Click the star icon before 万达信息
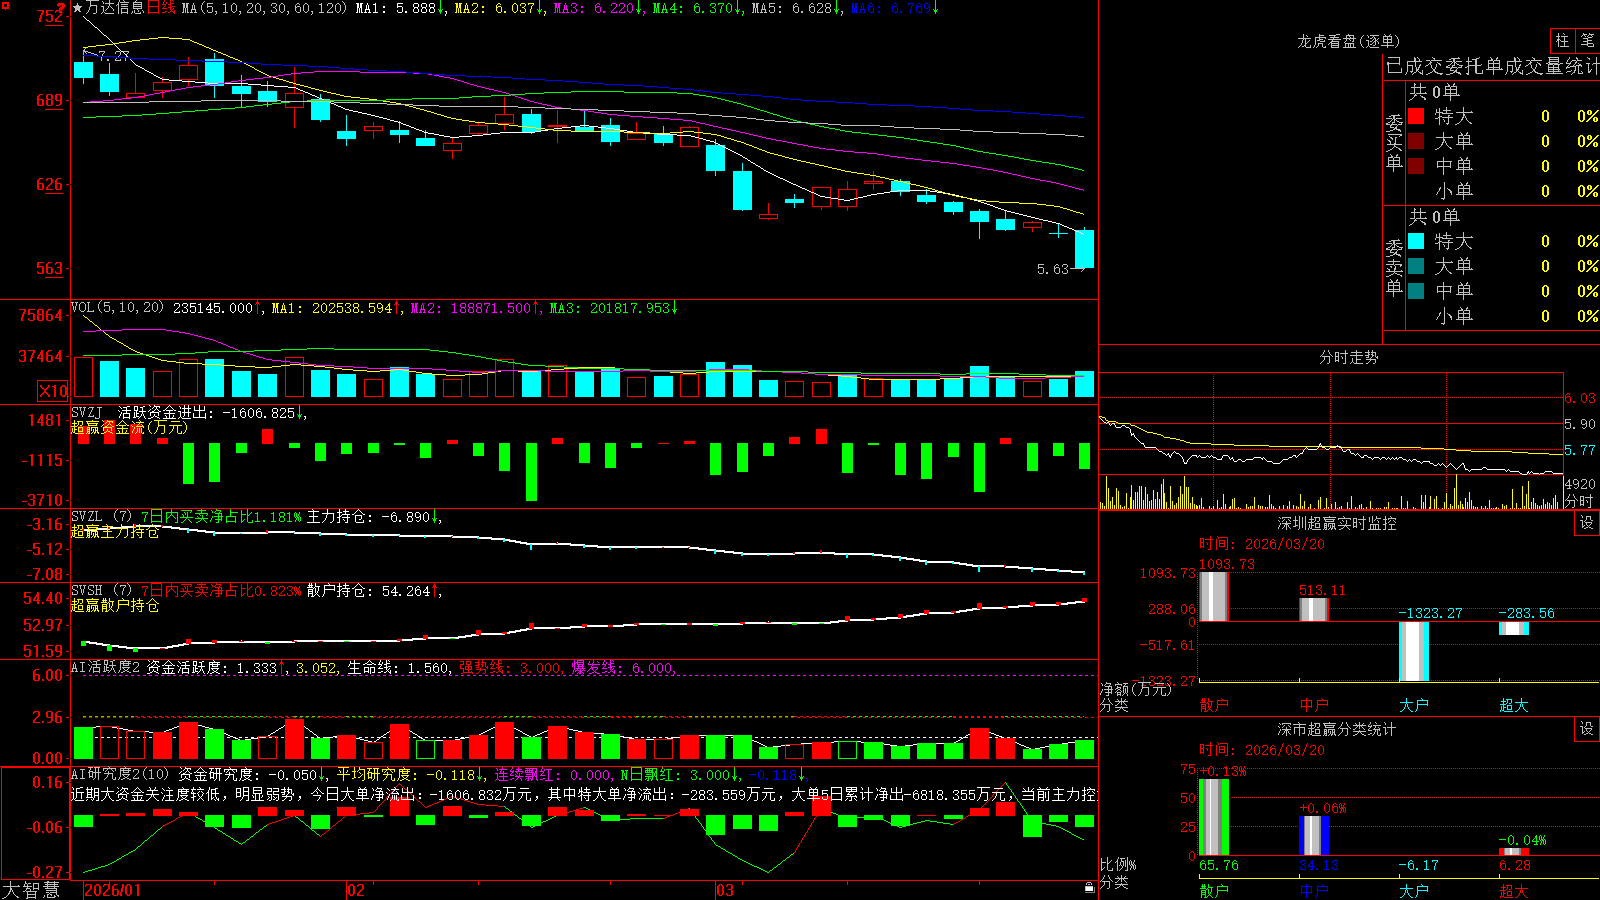This screenshot has width=1600, height=900. click(x=77, y=8)
